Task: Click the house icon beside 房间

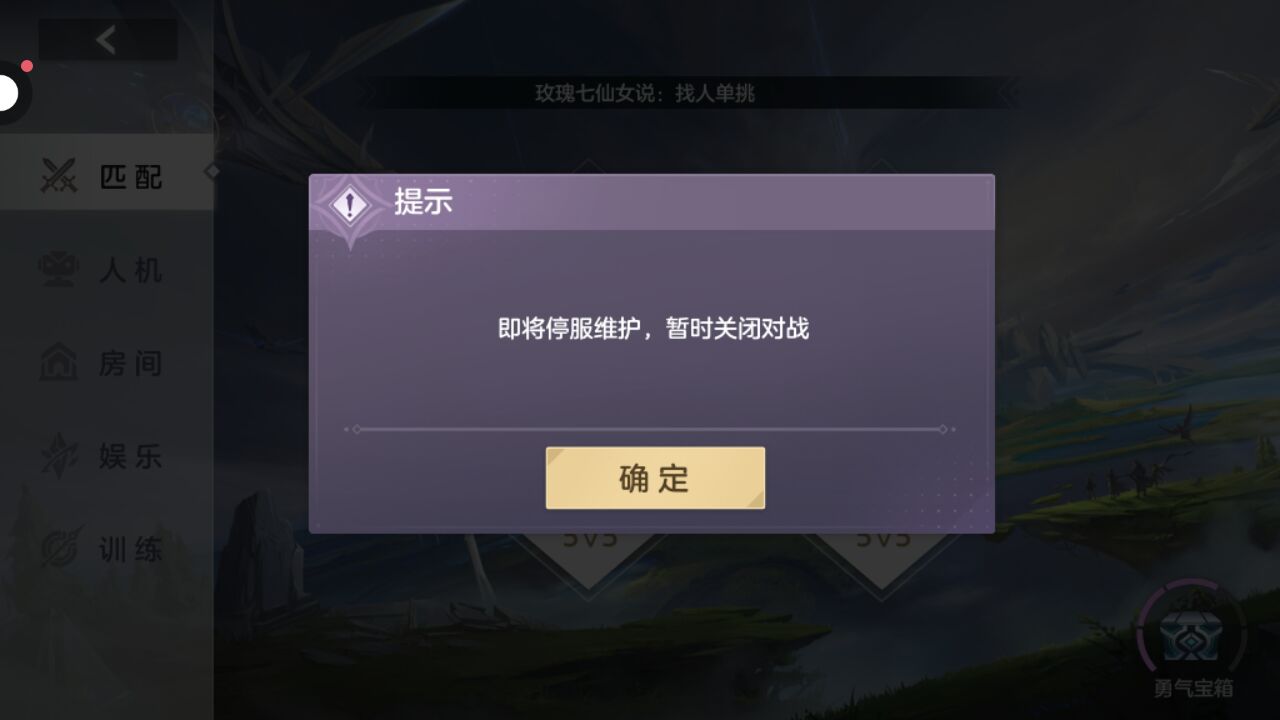Action: pyautogui.click(x=59, y=363)
